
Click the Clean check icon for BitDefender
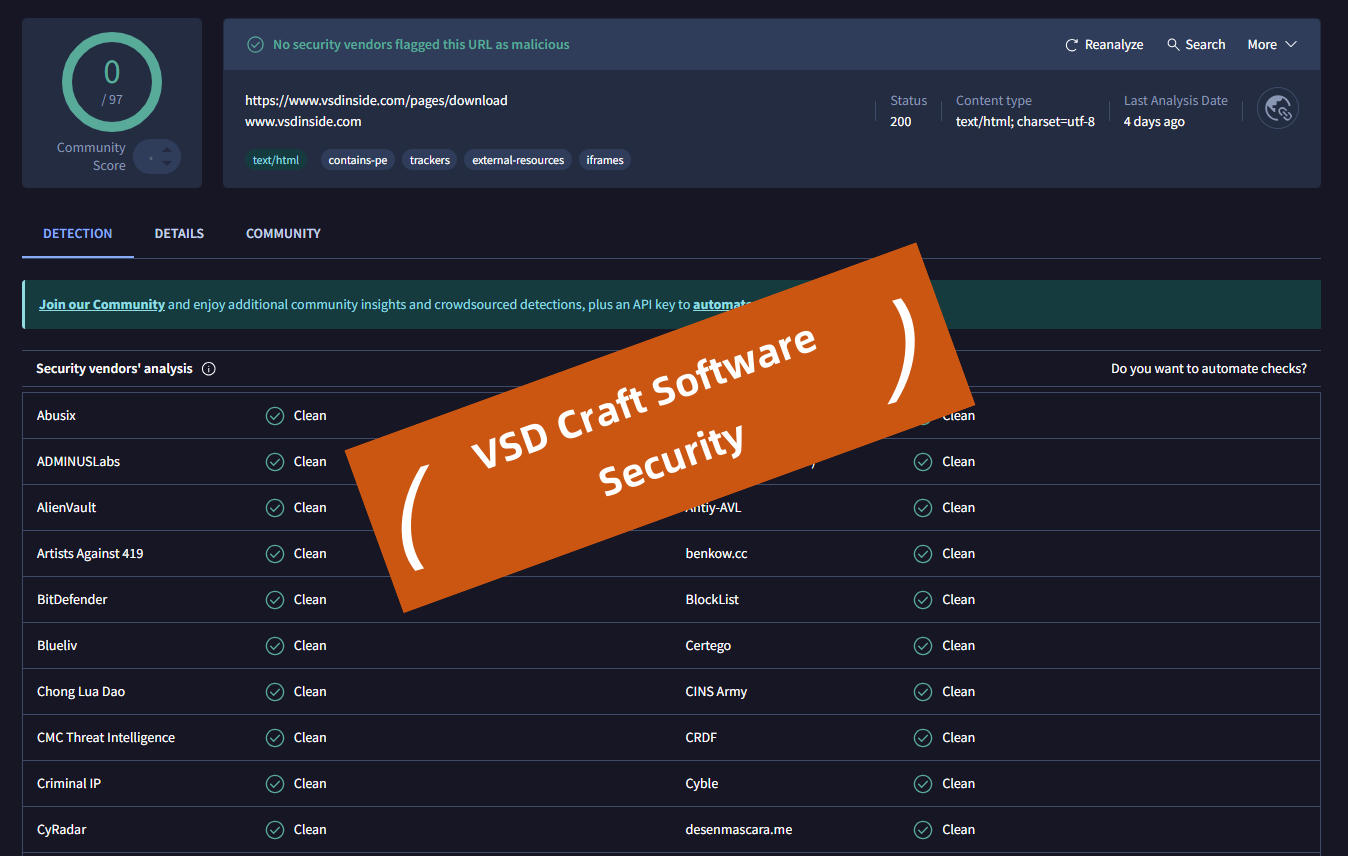275,600
